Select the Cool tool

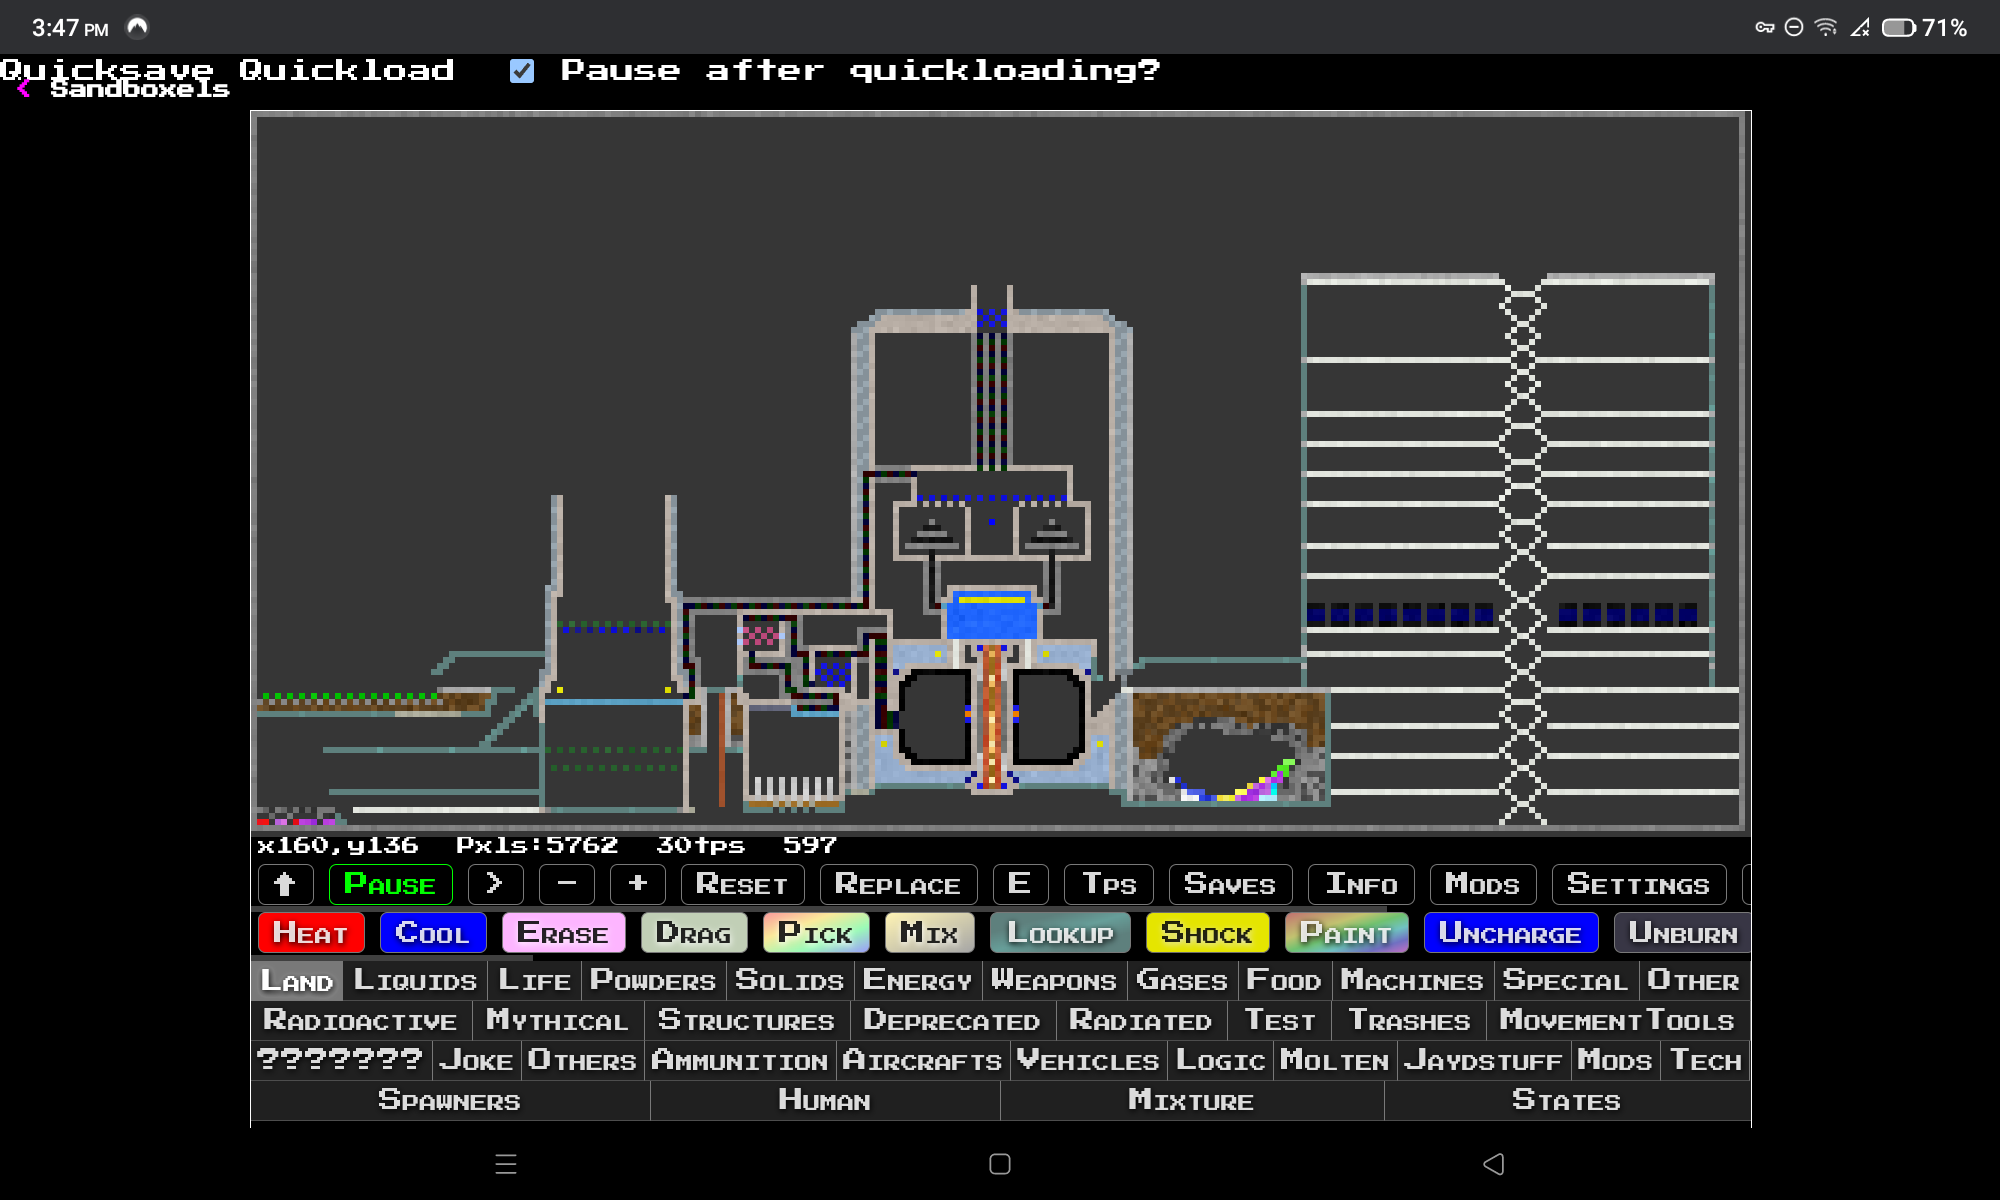[432, 933]
